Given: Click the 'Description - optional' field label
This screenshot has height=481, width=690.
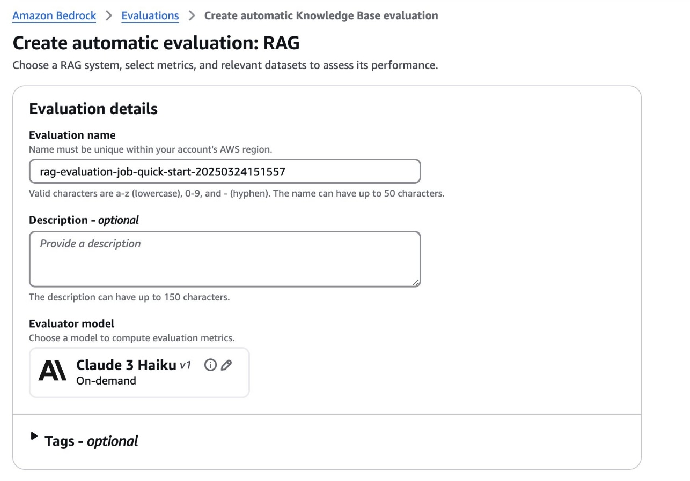Looking at the screenshot, I should pyautogui.click(x=83, y=220).
